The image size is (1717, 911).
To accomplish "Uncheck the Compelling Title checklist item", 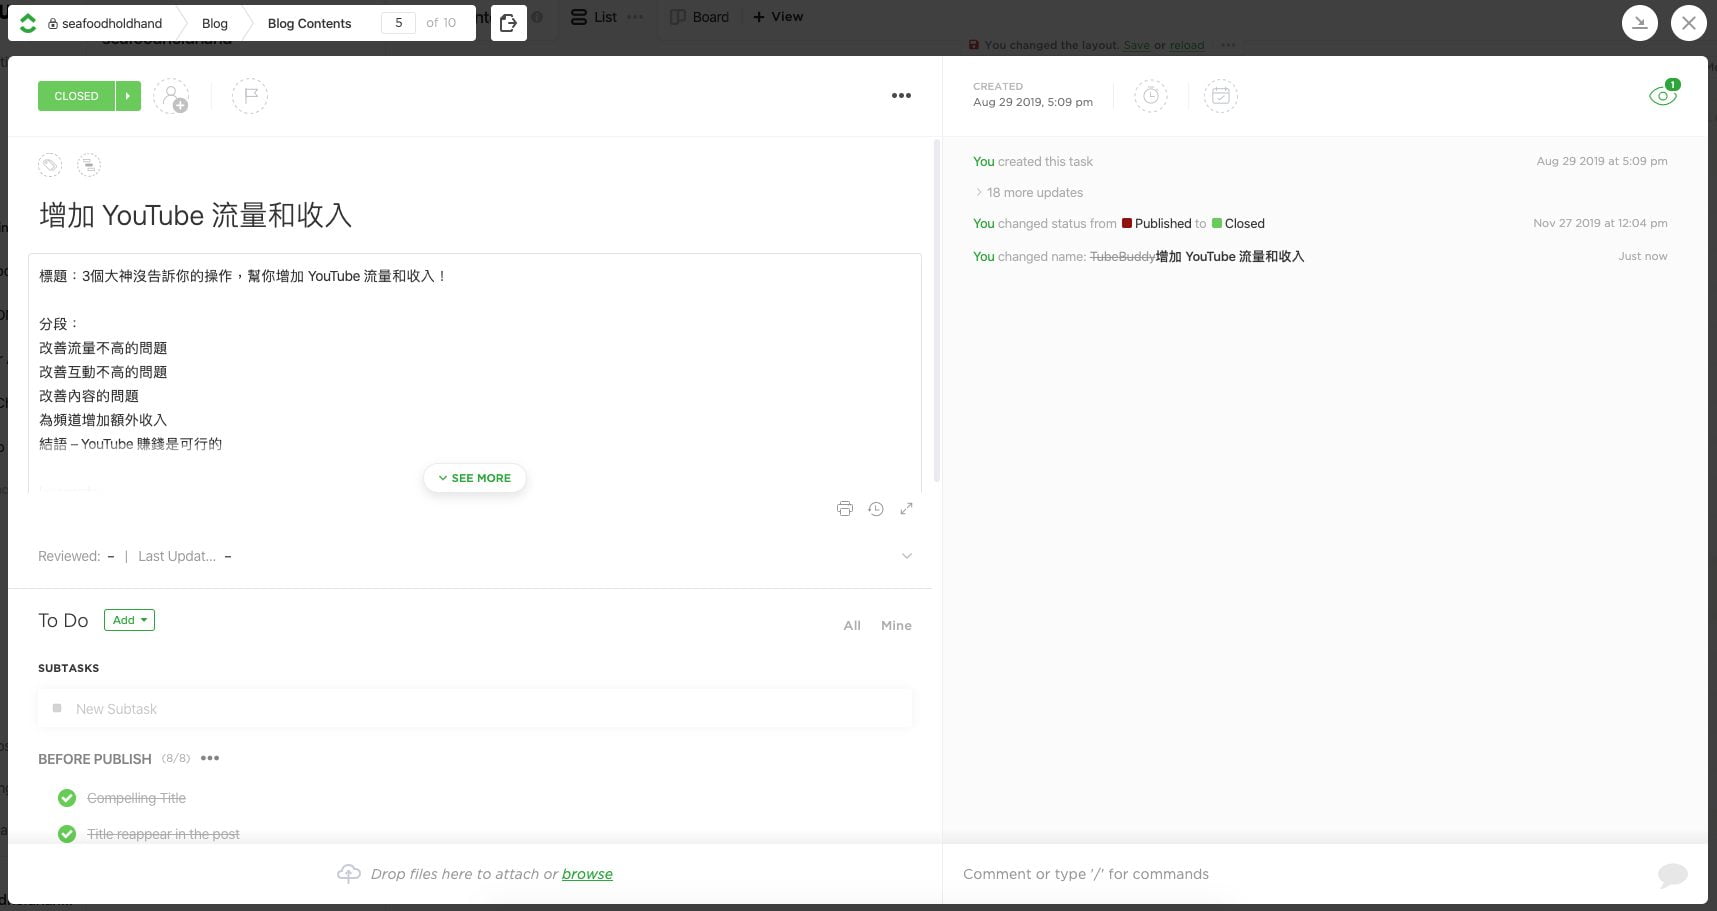I will point(67,798).
